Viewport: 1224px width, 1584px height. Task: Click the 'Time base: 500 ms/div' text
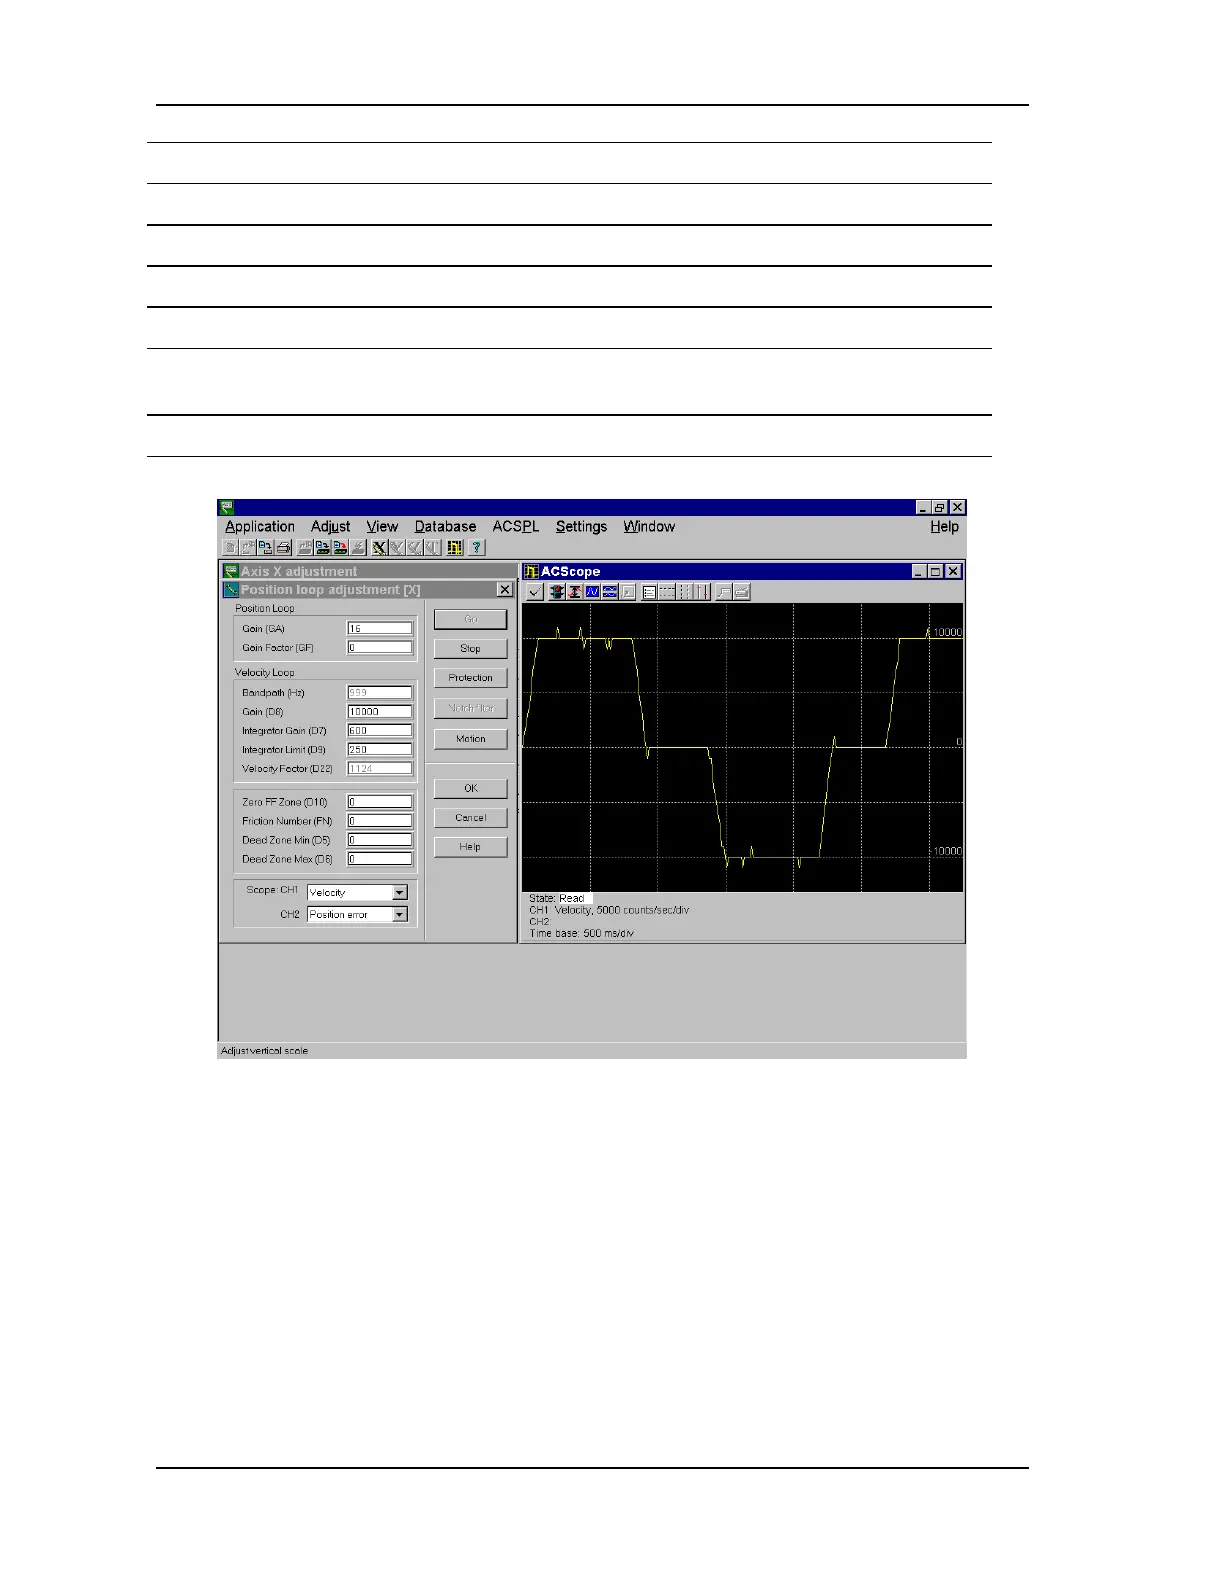coord(582,933)
